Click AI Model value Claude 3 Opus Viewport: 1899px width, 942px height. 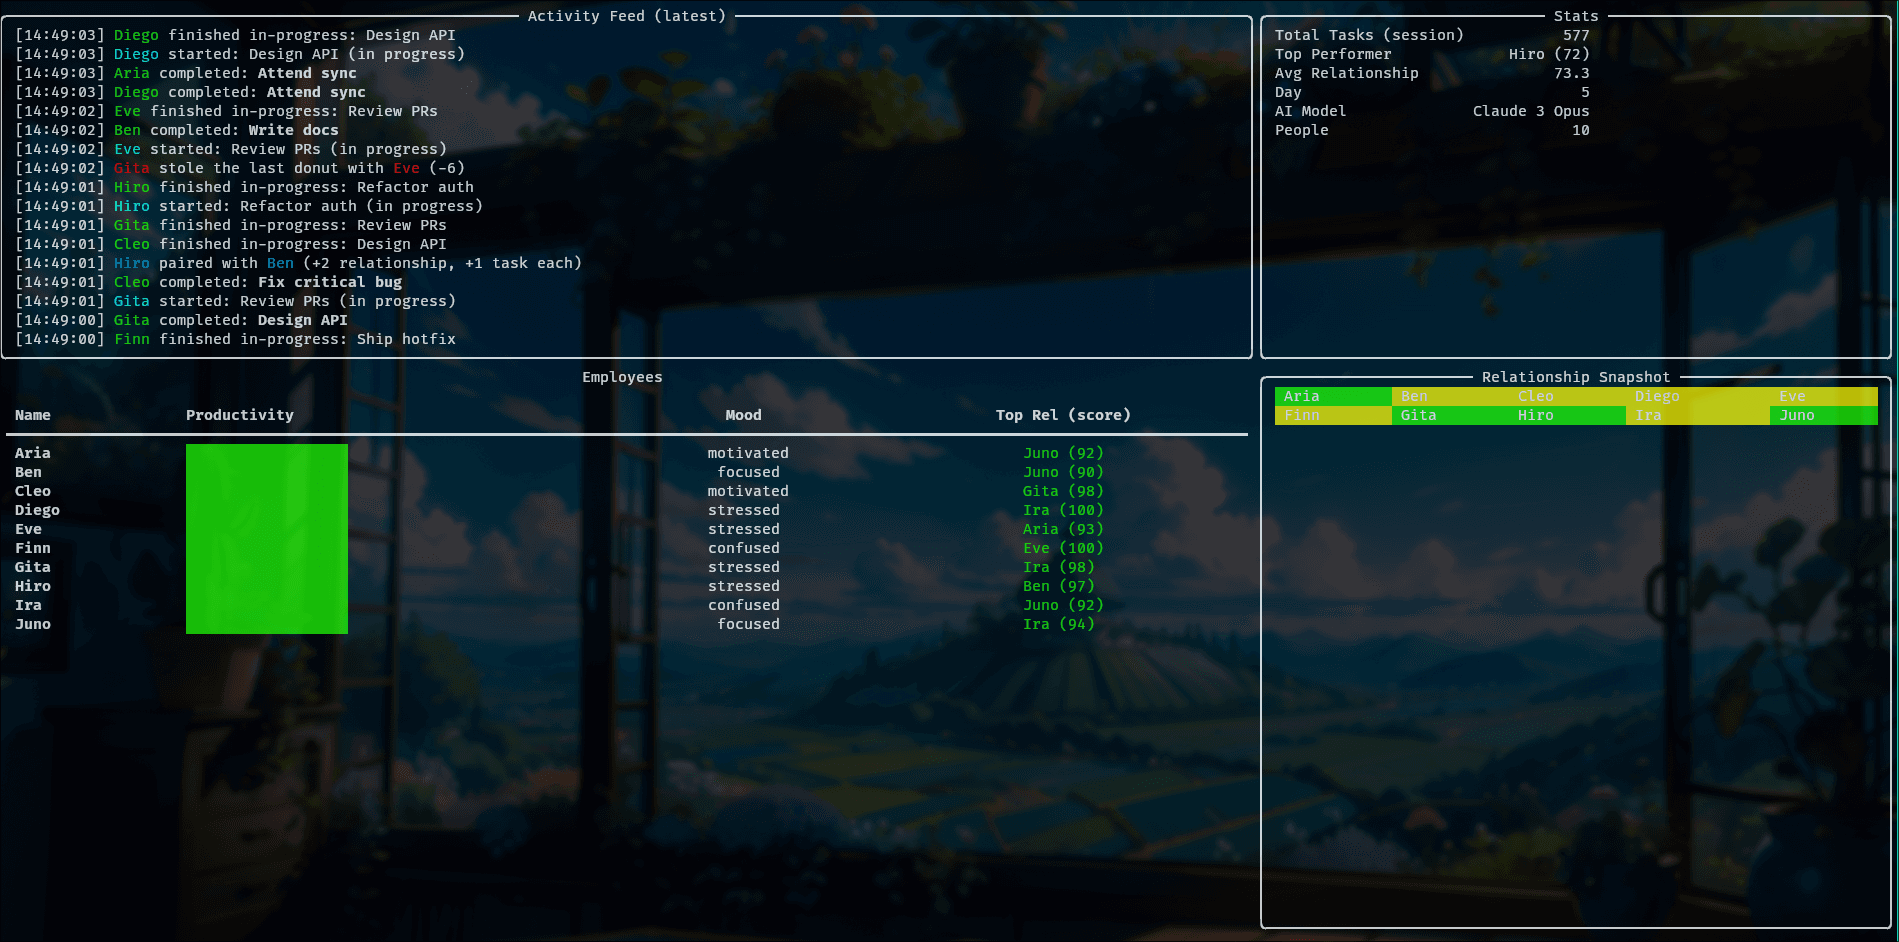(1531, 111)
